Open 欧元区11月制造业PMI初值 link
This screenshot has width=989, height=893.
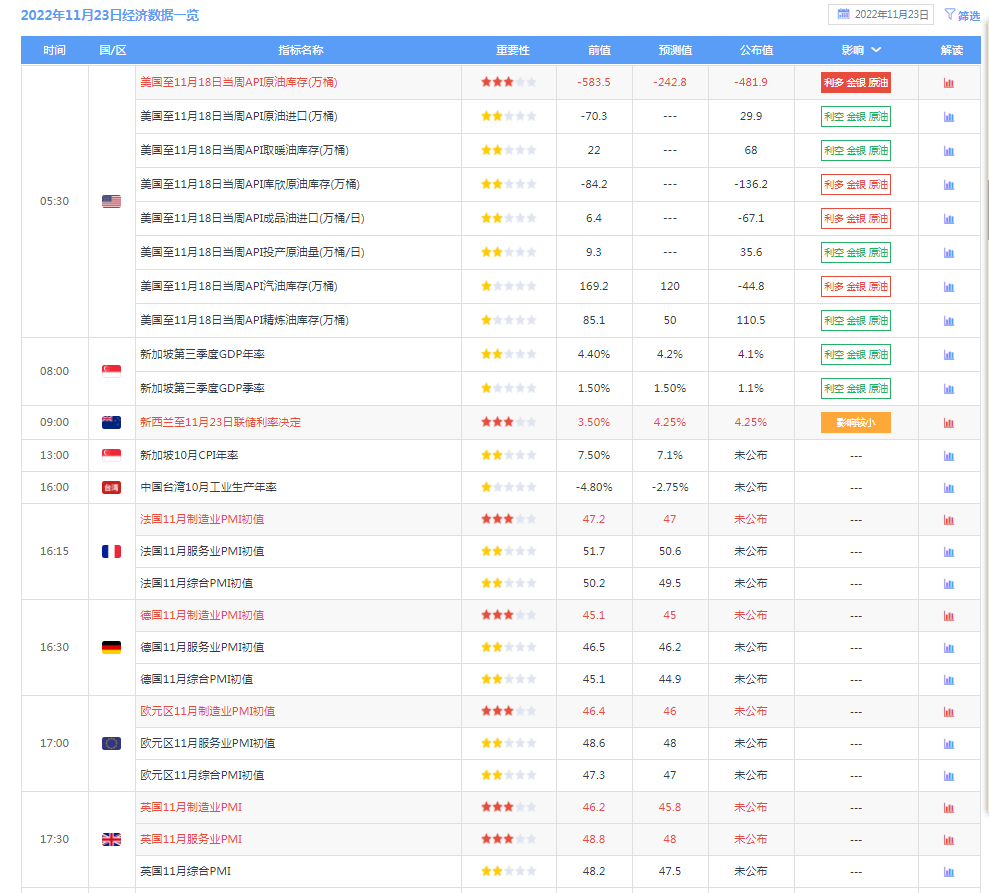click(x=208, y=711)
